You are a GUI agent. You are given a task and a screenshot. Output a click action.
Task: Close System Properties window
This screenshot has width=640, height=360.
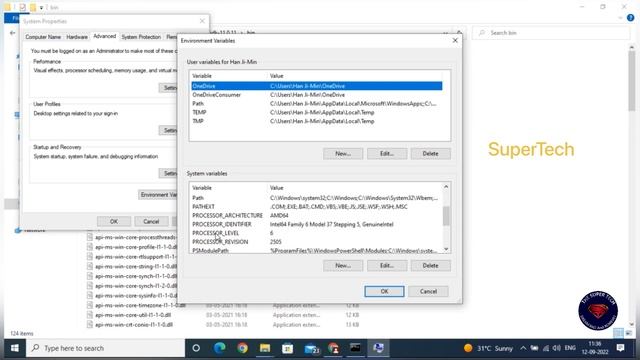point(202,21)
